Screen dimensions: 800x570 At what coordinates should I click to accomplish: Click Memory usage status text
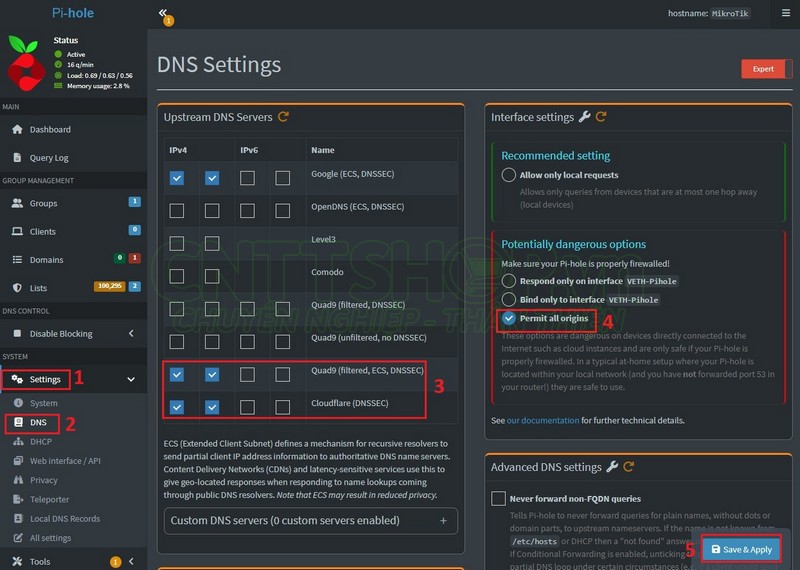(98, 86)
